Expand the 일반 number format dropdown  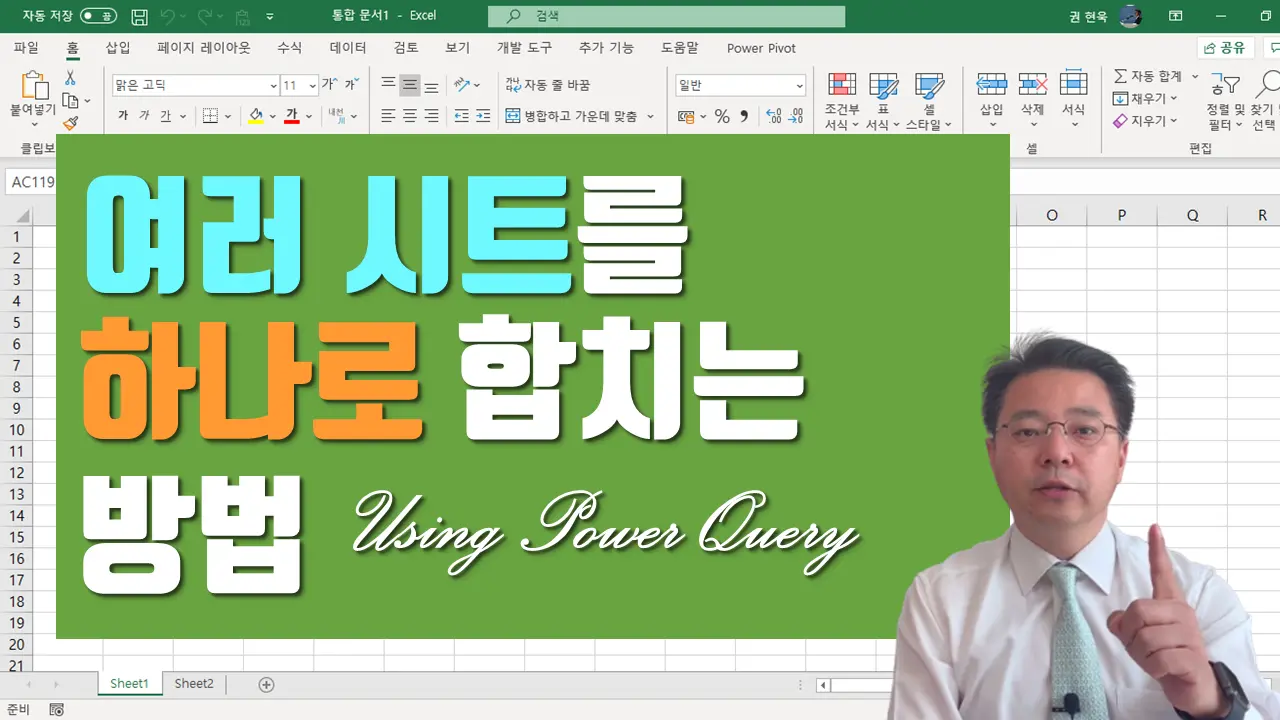[x=799, y=86]
